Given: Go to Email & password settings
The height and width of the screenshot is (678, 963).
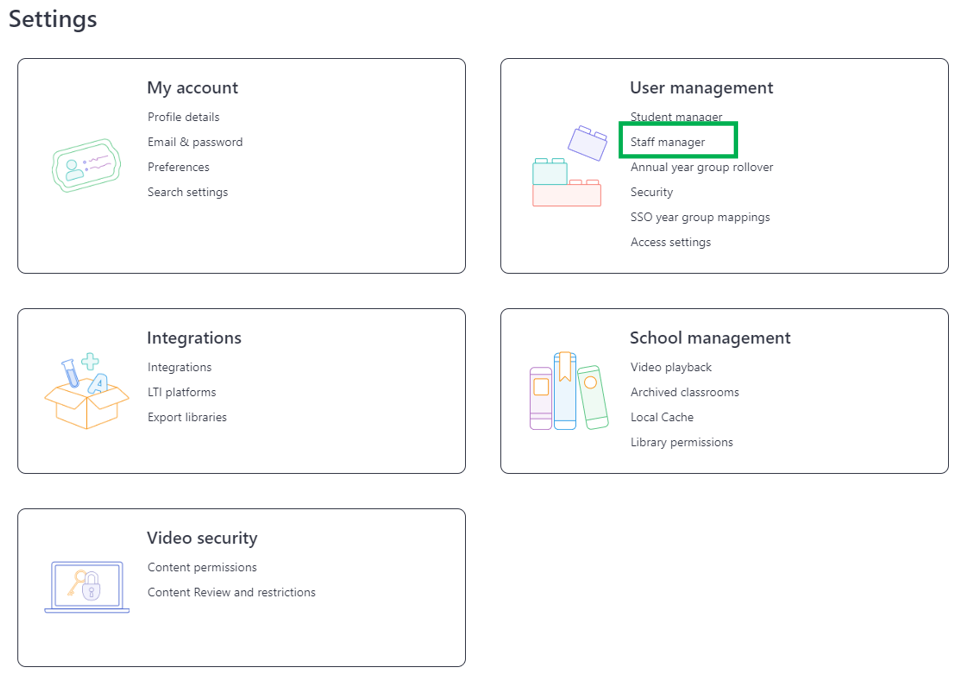Looking at the screenshot, I should (x=195, y=142).
